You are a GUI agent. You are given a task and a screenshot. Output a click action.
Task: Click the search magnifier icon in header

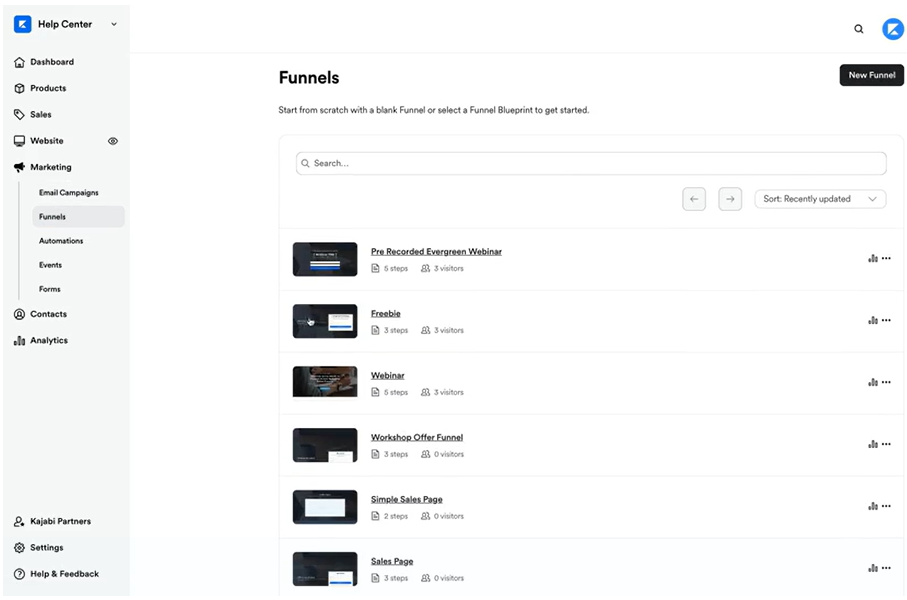click(858, 29)
